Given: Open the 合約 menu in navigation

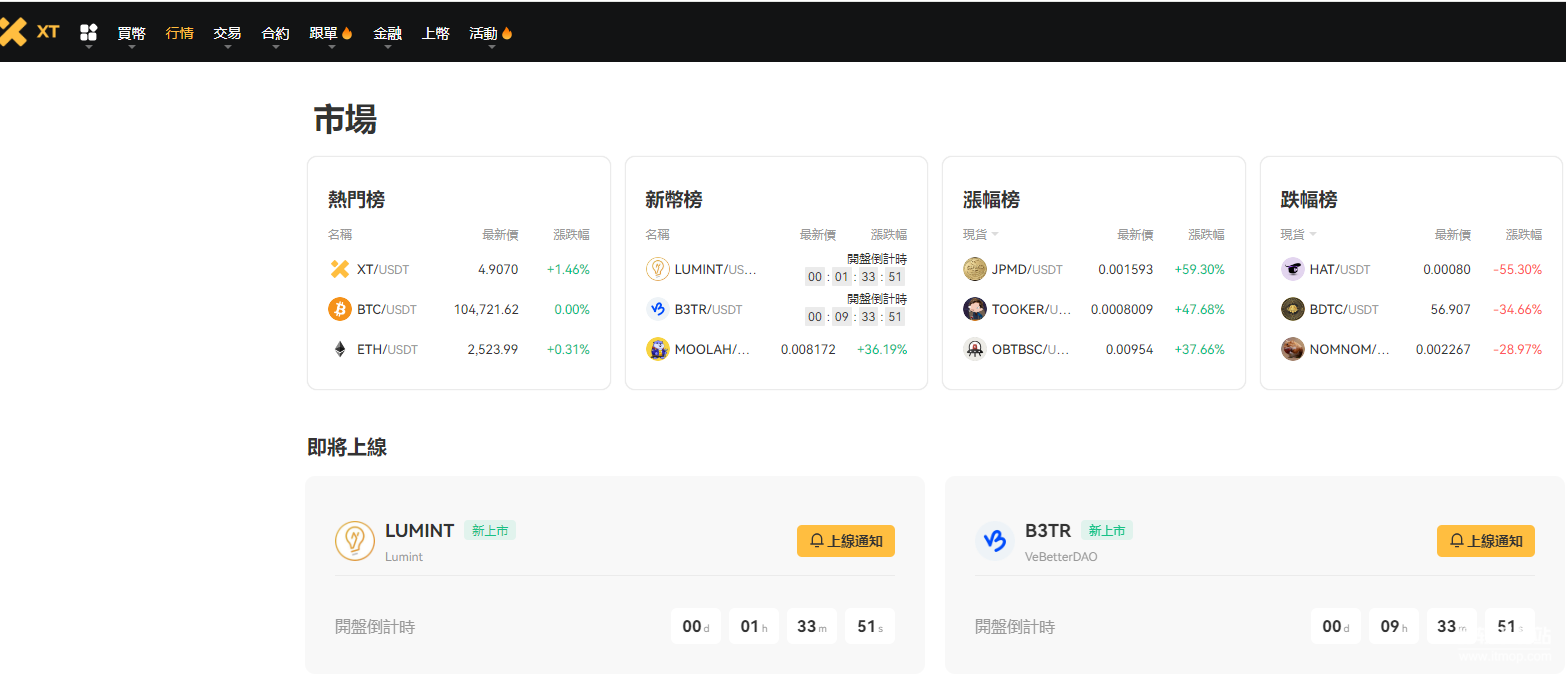Looking at the screenshot, I should 275,33.
